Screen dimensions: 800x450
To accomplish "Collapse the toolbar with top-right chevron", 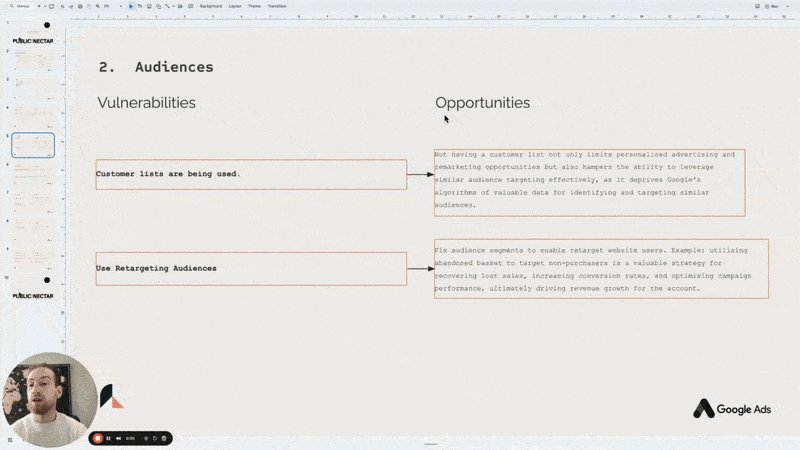I will [x=788, y=6].
